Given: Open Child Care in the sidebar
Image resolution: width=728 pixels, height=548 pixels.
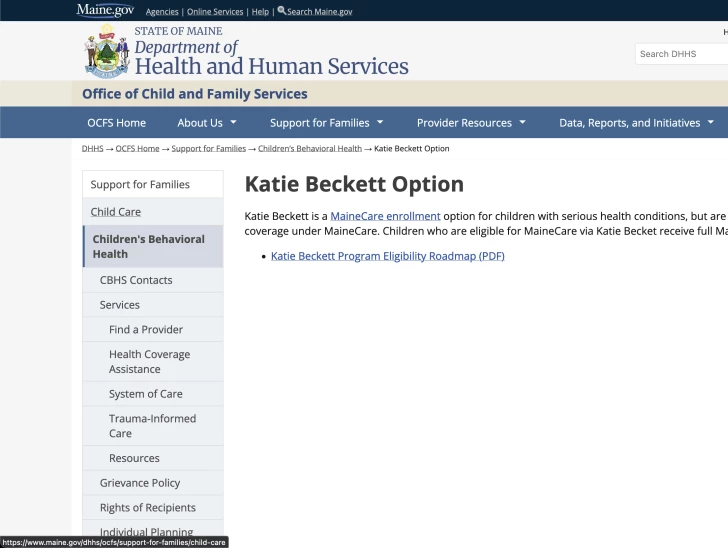Looking at the screenshot, I should click(x=116, y=212).
